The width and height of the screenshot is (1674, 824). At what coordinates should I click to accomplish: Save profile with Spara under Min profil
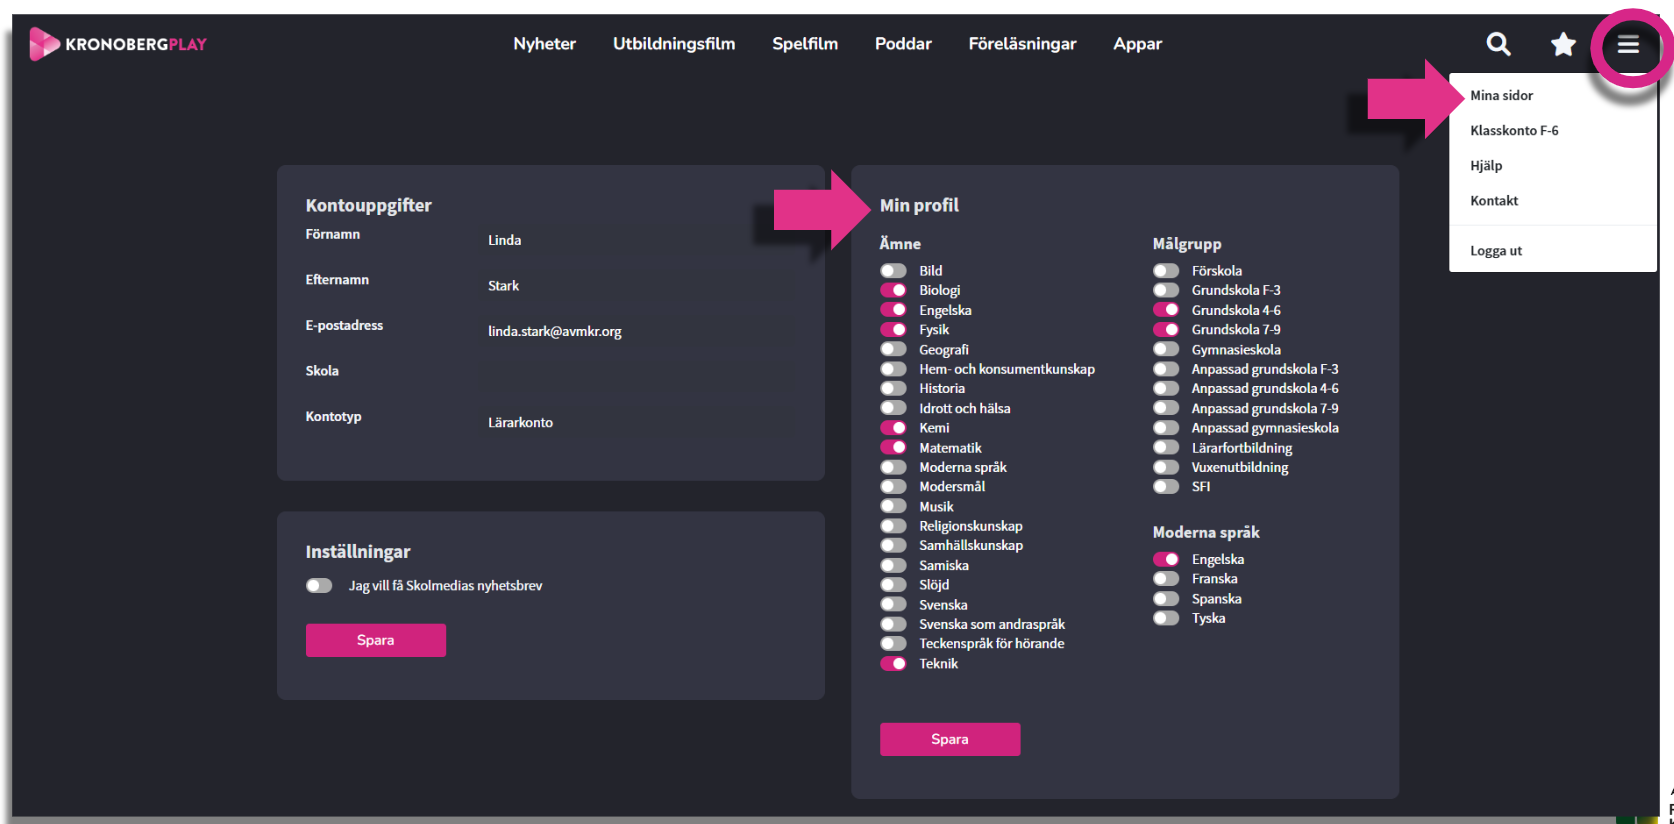949,739
